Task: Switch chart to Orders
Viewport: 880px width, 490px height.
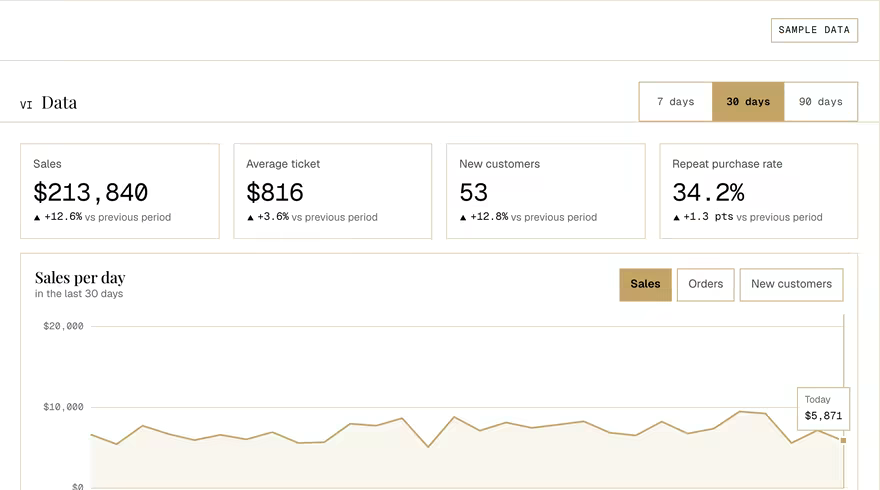Action: [x=705, y=285]
